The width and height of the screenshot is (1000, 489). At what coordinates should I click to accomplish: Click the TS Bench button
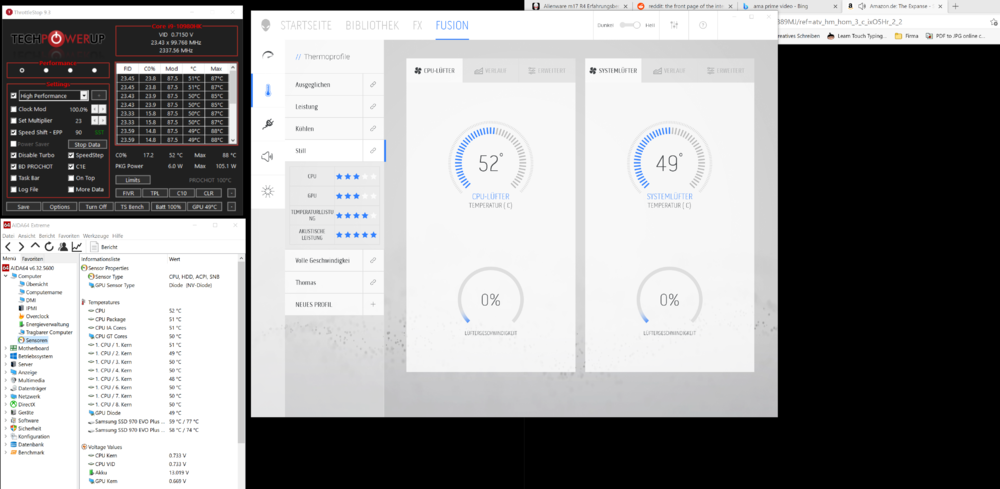[132, 206]
